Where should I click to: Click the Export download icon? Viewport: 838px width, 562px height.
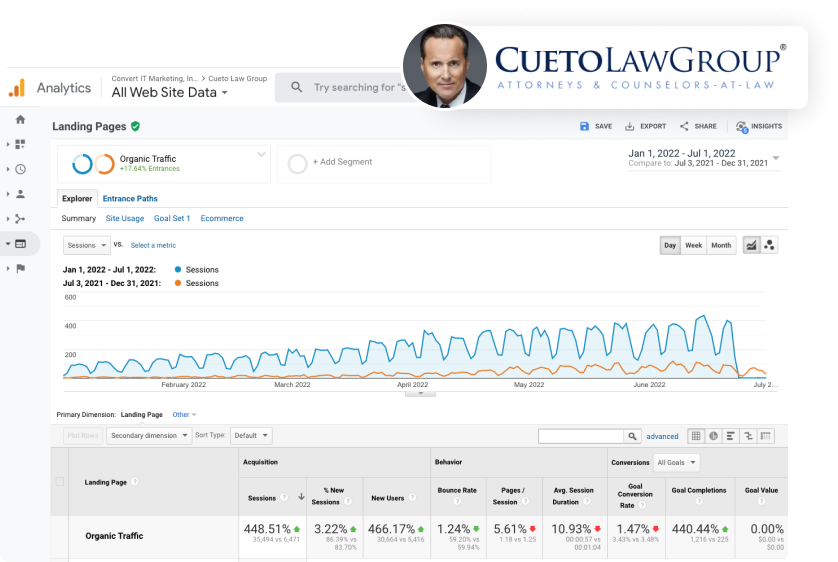[630, 126]
